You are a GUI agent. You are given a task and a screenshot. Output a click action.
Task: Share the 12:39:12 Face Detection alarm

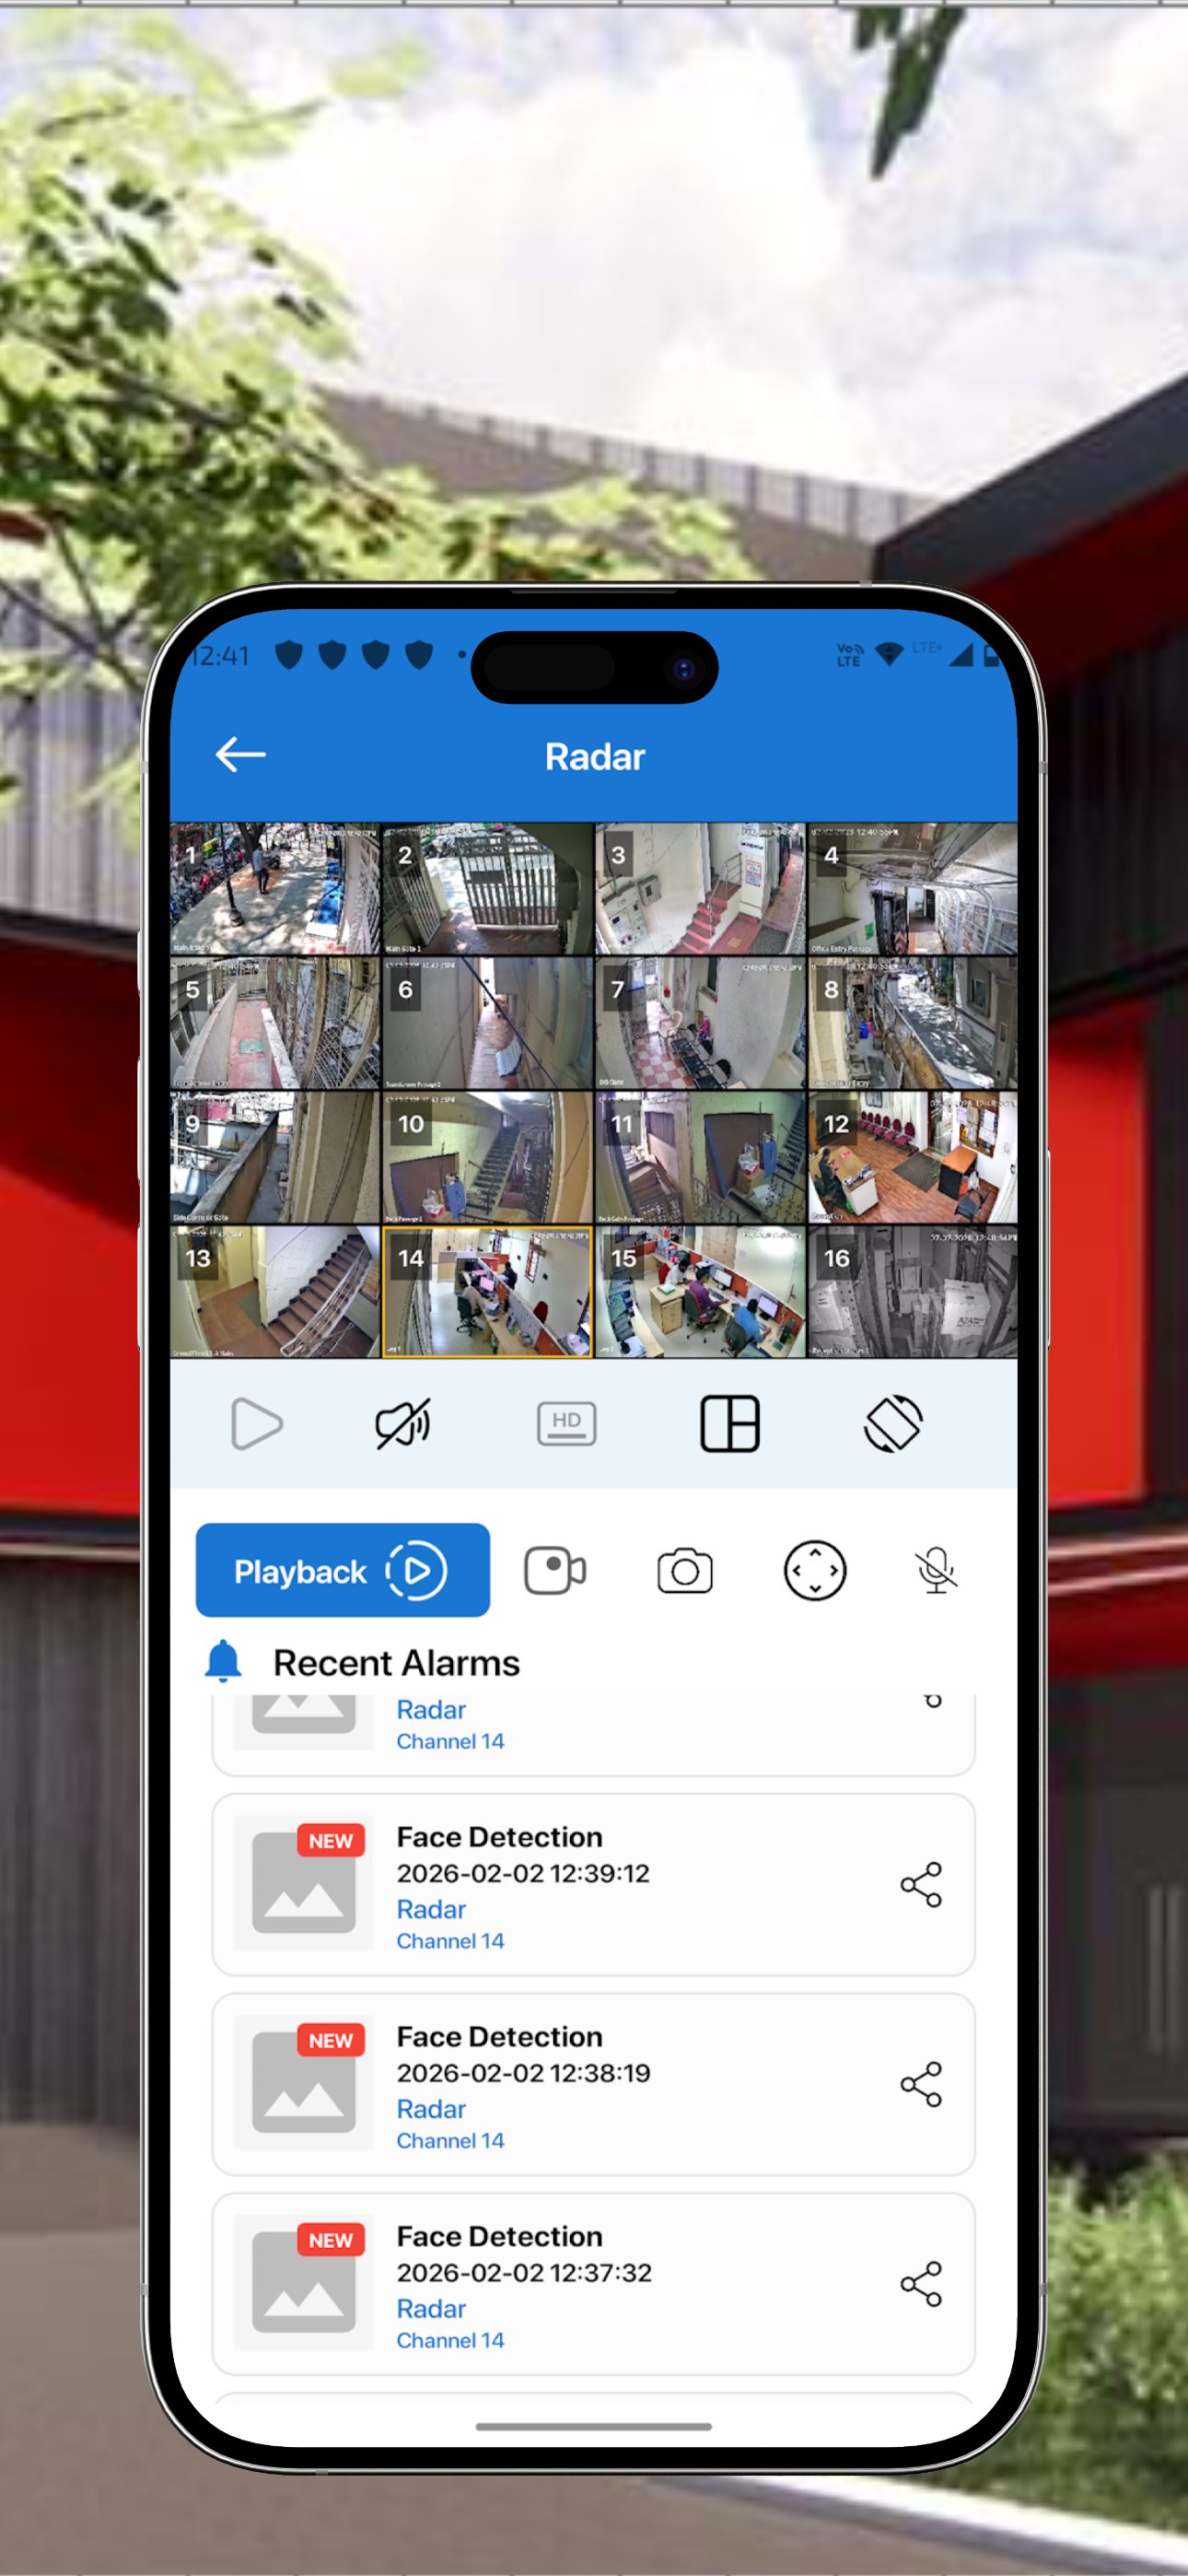pos(920,1884)
